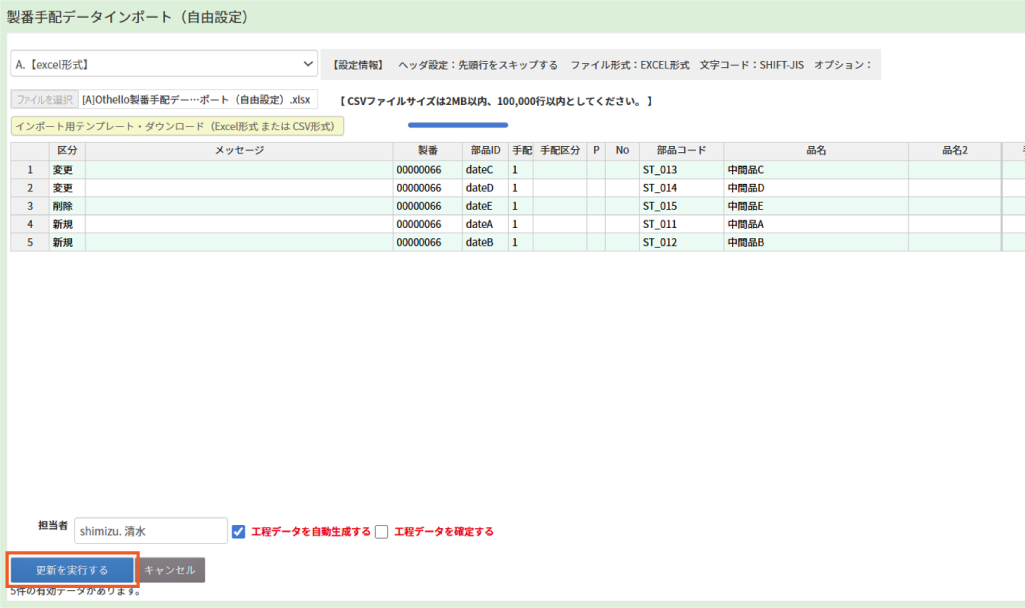Enable 工程データを確定する checkbox
Screen dimensions: 1025x608
(381, 532)
